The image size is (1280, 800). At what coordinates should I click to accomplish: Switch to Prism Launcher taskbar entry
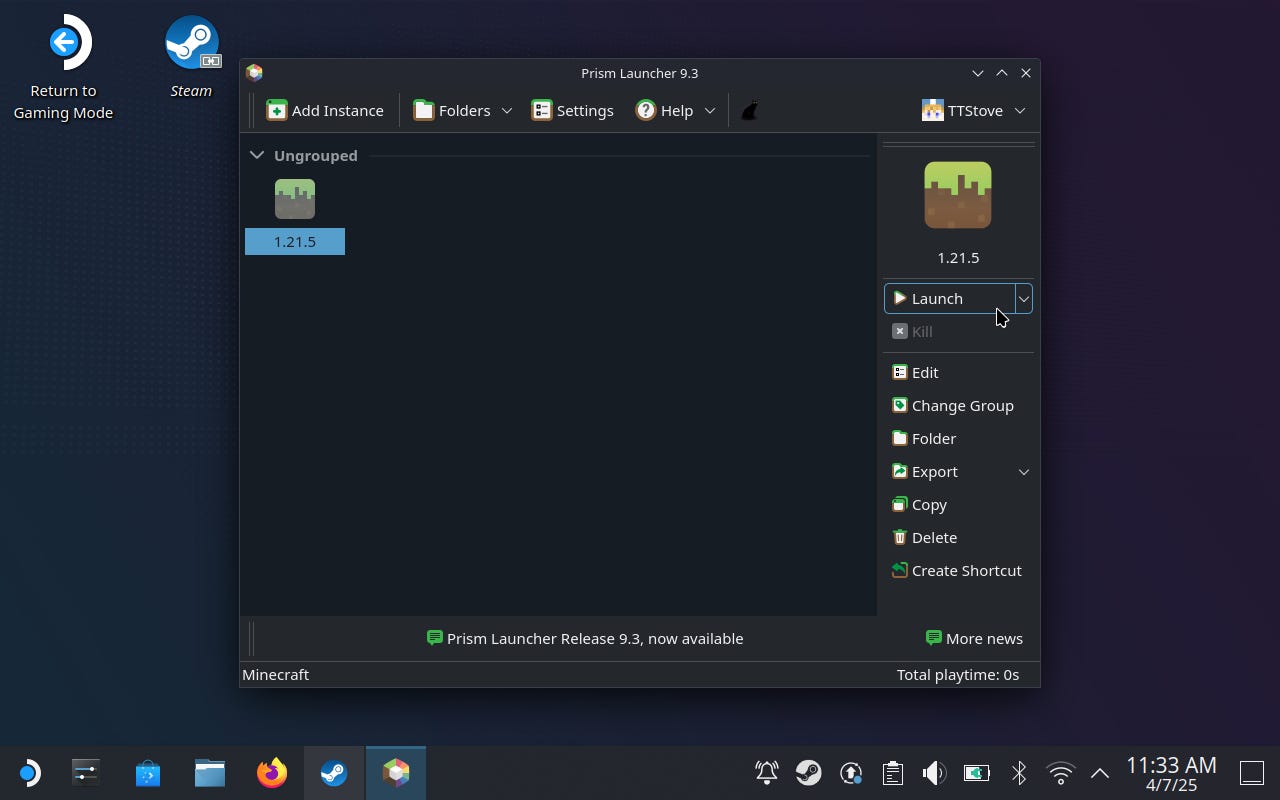(x=396, y=773)
